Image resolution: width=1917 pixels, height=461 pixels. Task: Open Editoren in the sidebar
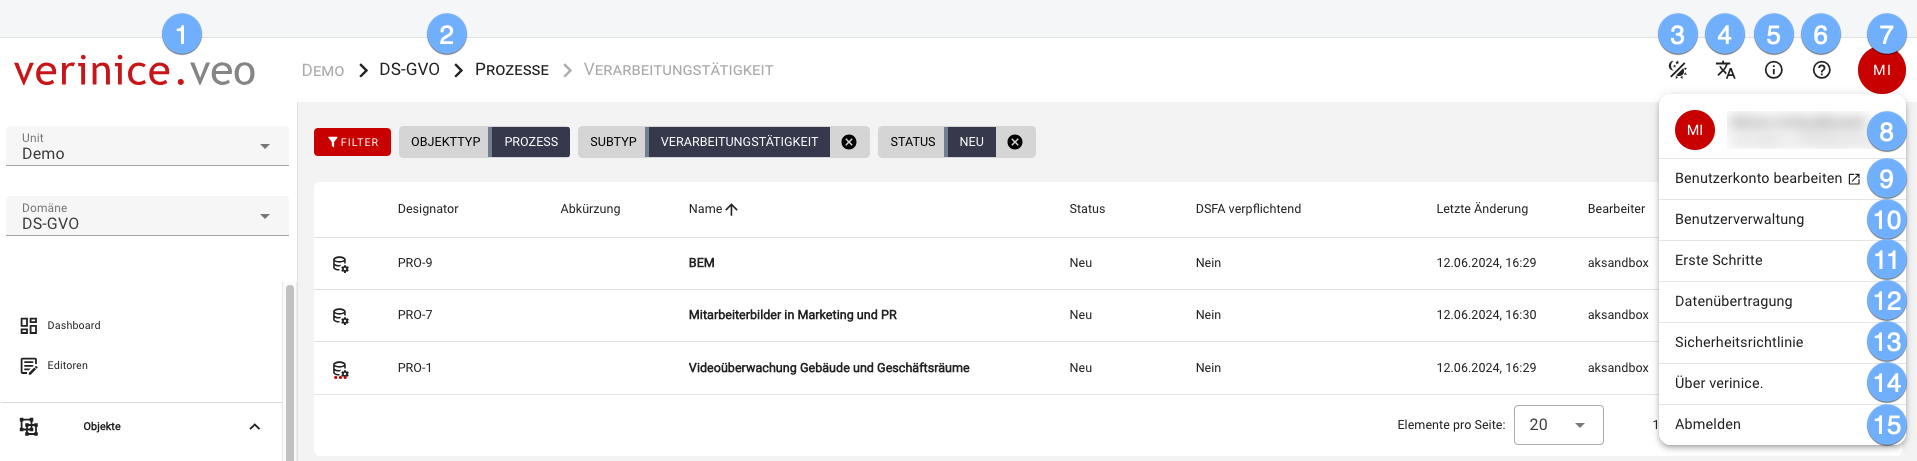click(67, 366)
